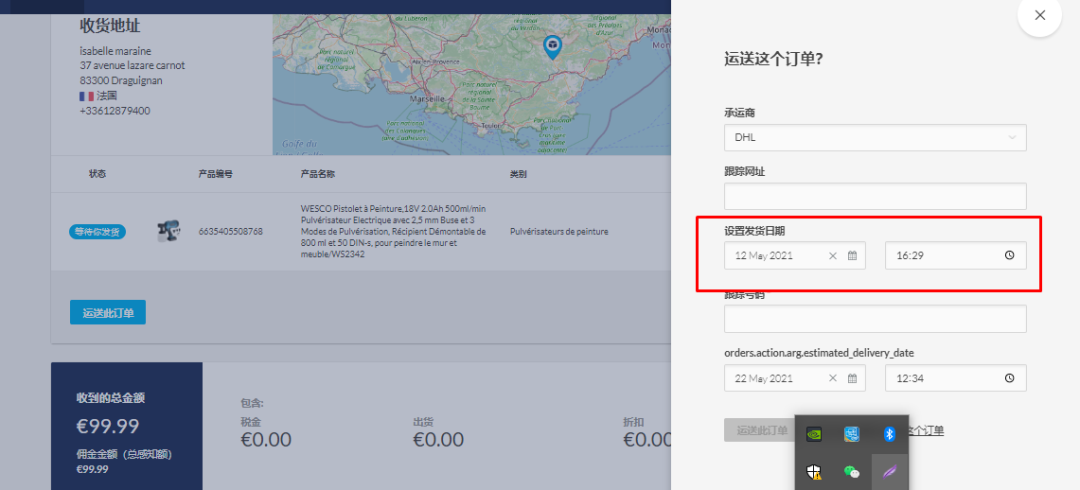
Task: Open clock picker for 16:29 time
Action: click(x=1010, y=255)
